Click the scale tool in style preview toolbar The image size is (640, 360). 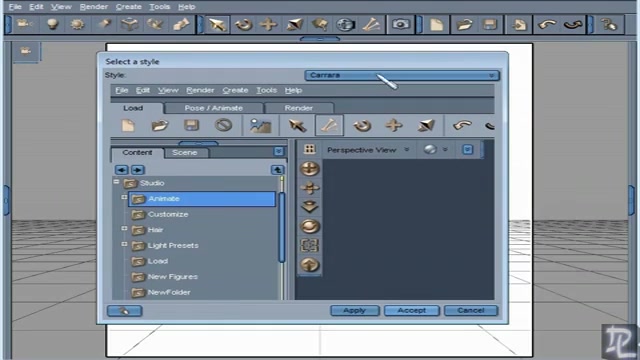(426, 125)
